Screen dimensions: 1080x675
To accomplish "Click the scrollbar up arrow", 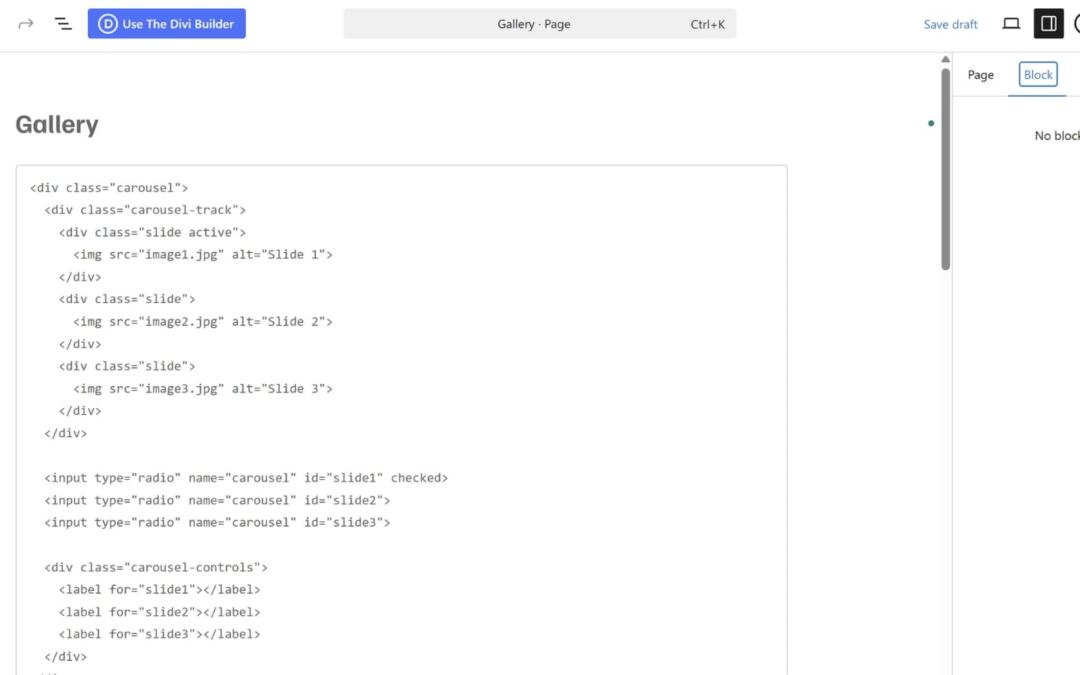I will coord(945,60).
